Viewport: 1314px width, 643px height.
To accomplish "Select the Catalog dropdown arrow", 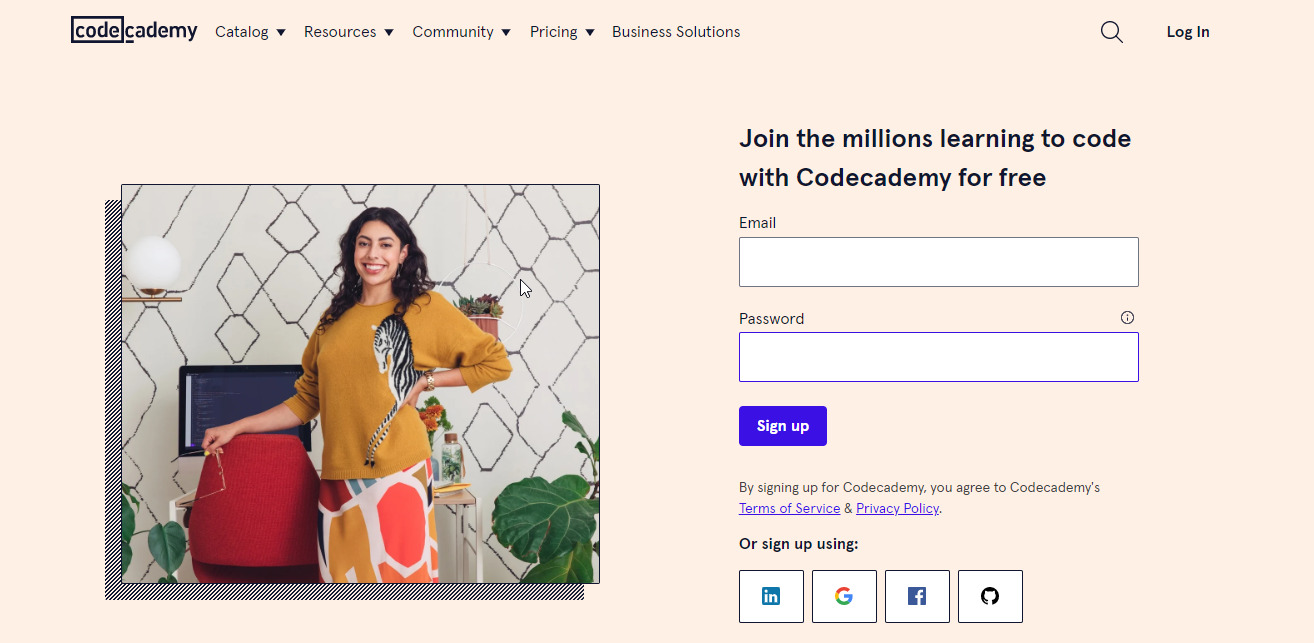I will [x=281, y=32].
